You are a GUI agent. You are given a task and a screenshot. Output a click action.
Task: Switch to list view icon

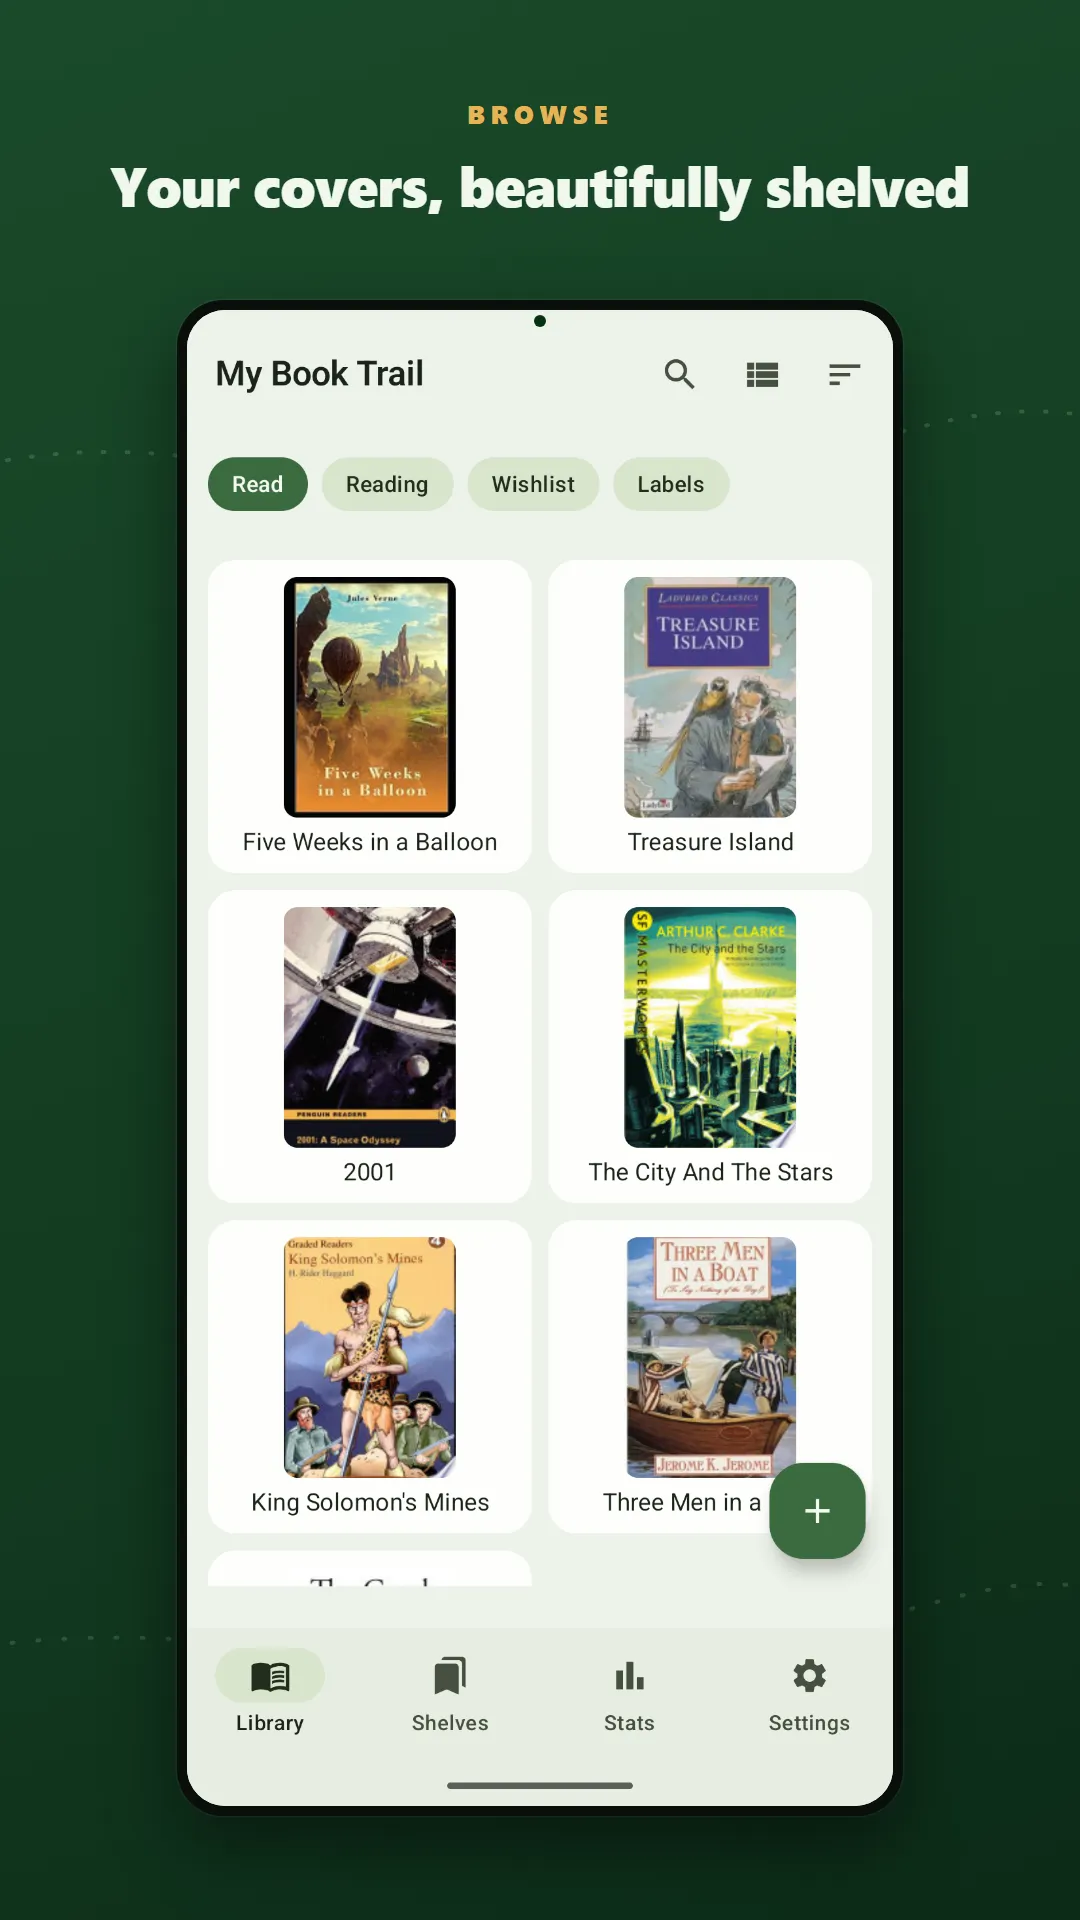tap(762, 375)
